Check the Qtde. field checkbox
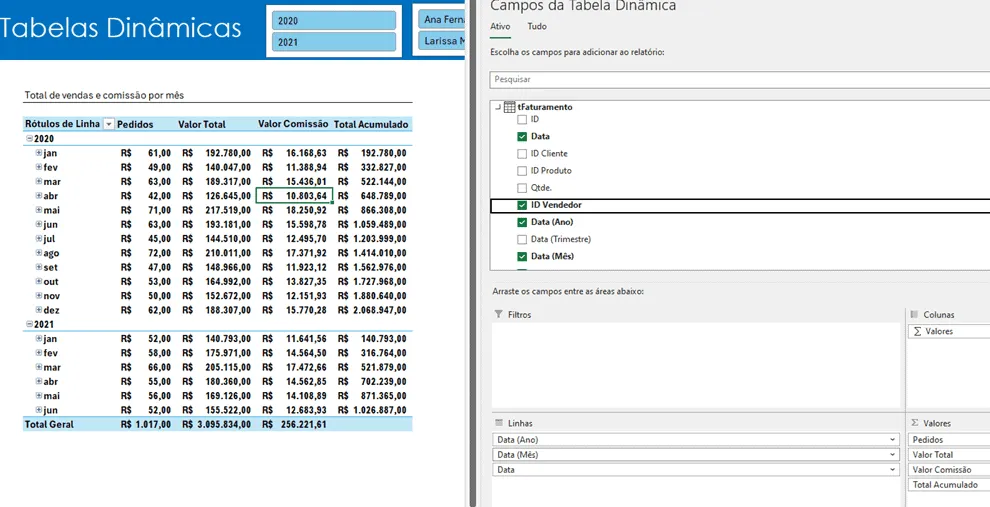 click(522, 188)
